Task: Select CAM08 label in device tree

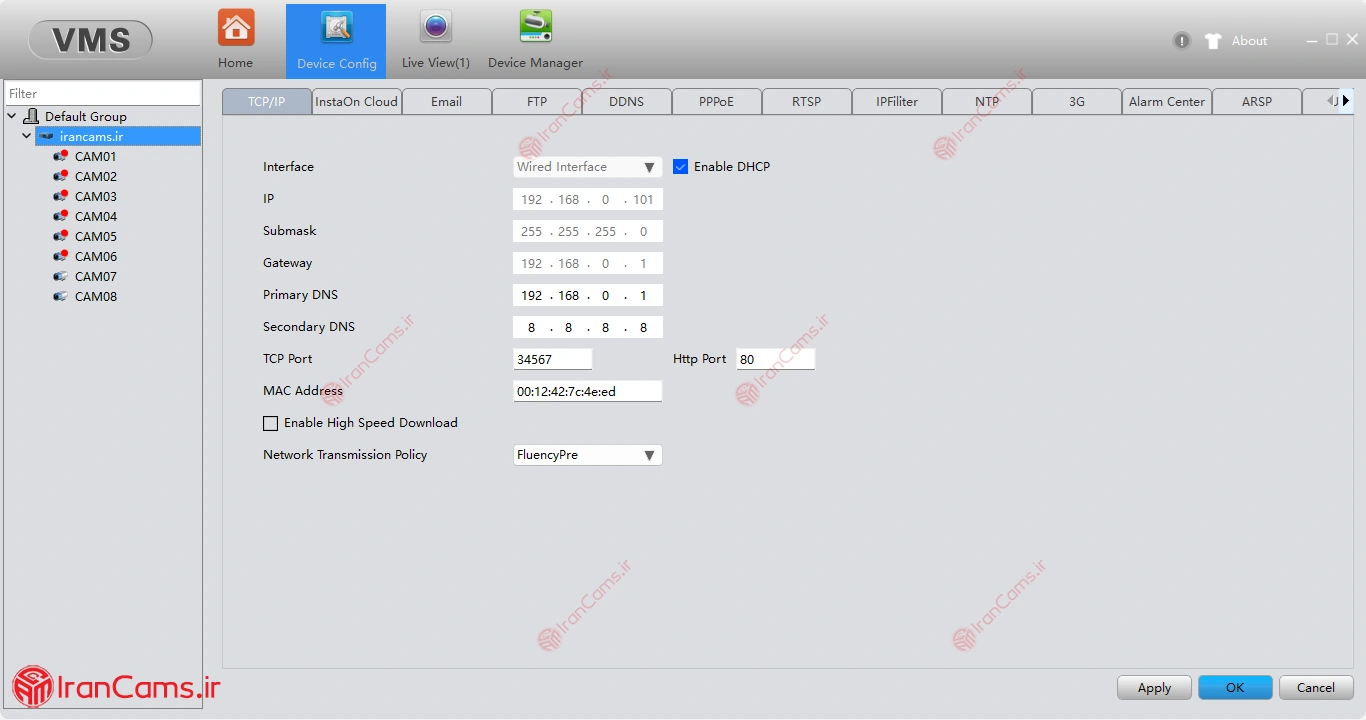Action: (x=96, y=296)
